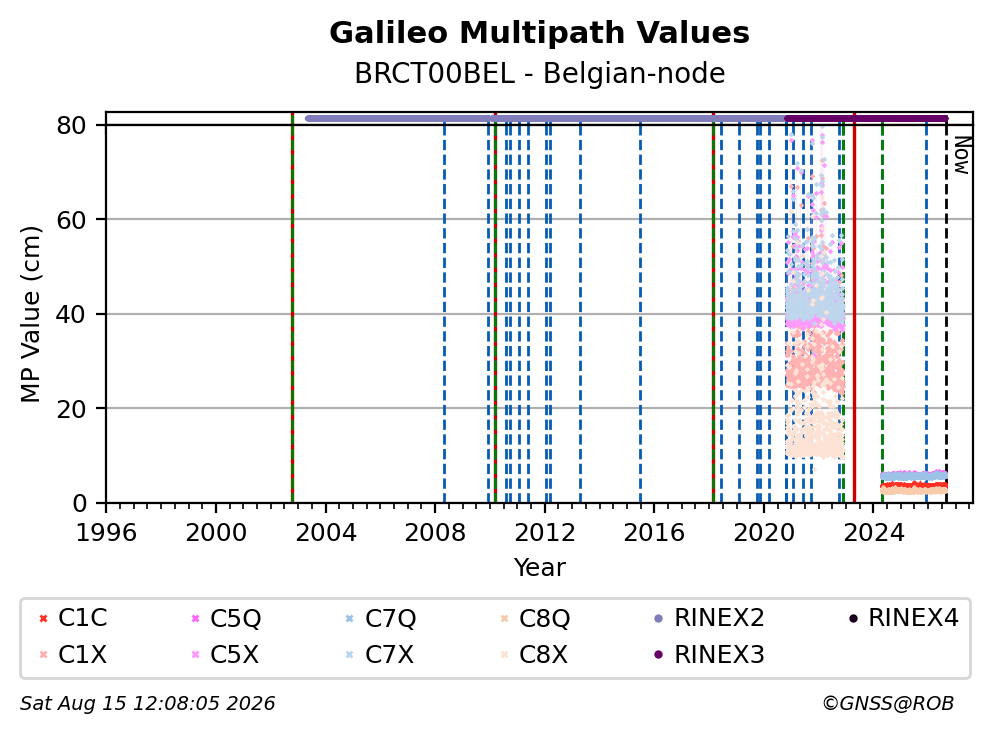Click the C7Q blue legend marker
Image resolution: width=992 pixels, height=734 pixels.
click(350, 618)
